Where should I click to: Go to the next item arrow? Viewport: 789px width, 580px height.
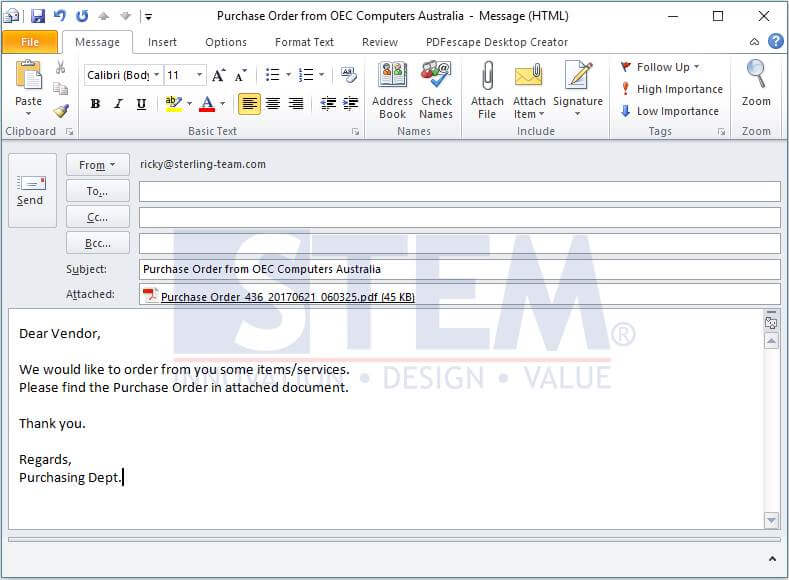tap(125, 16)
